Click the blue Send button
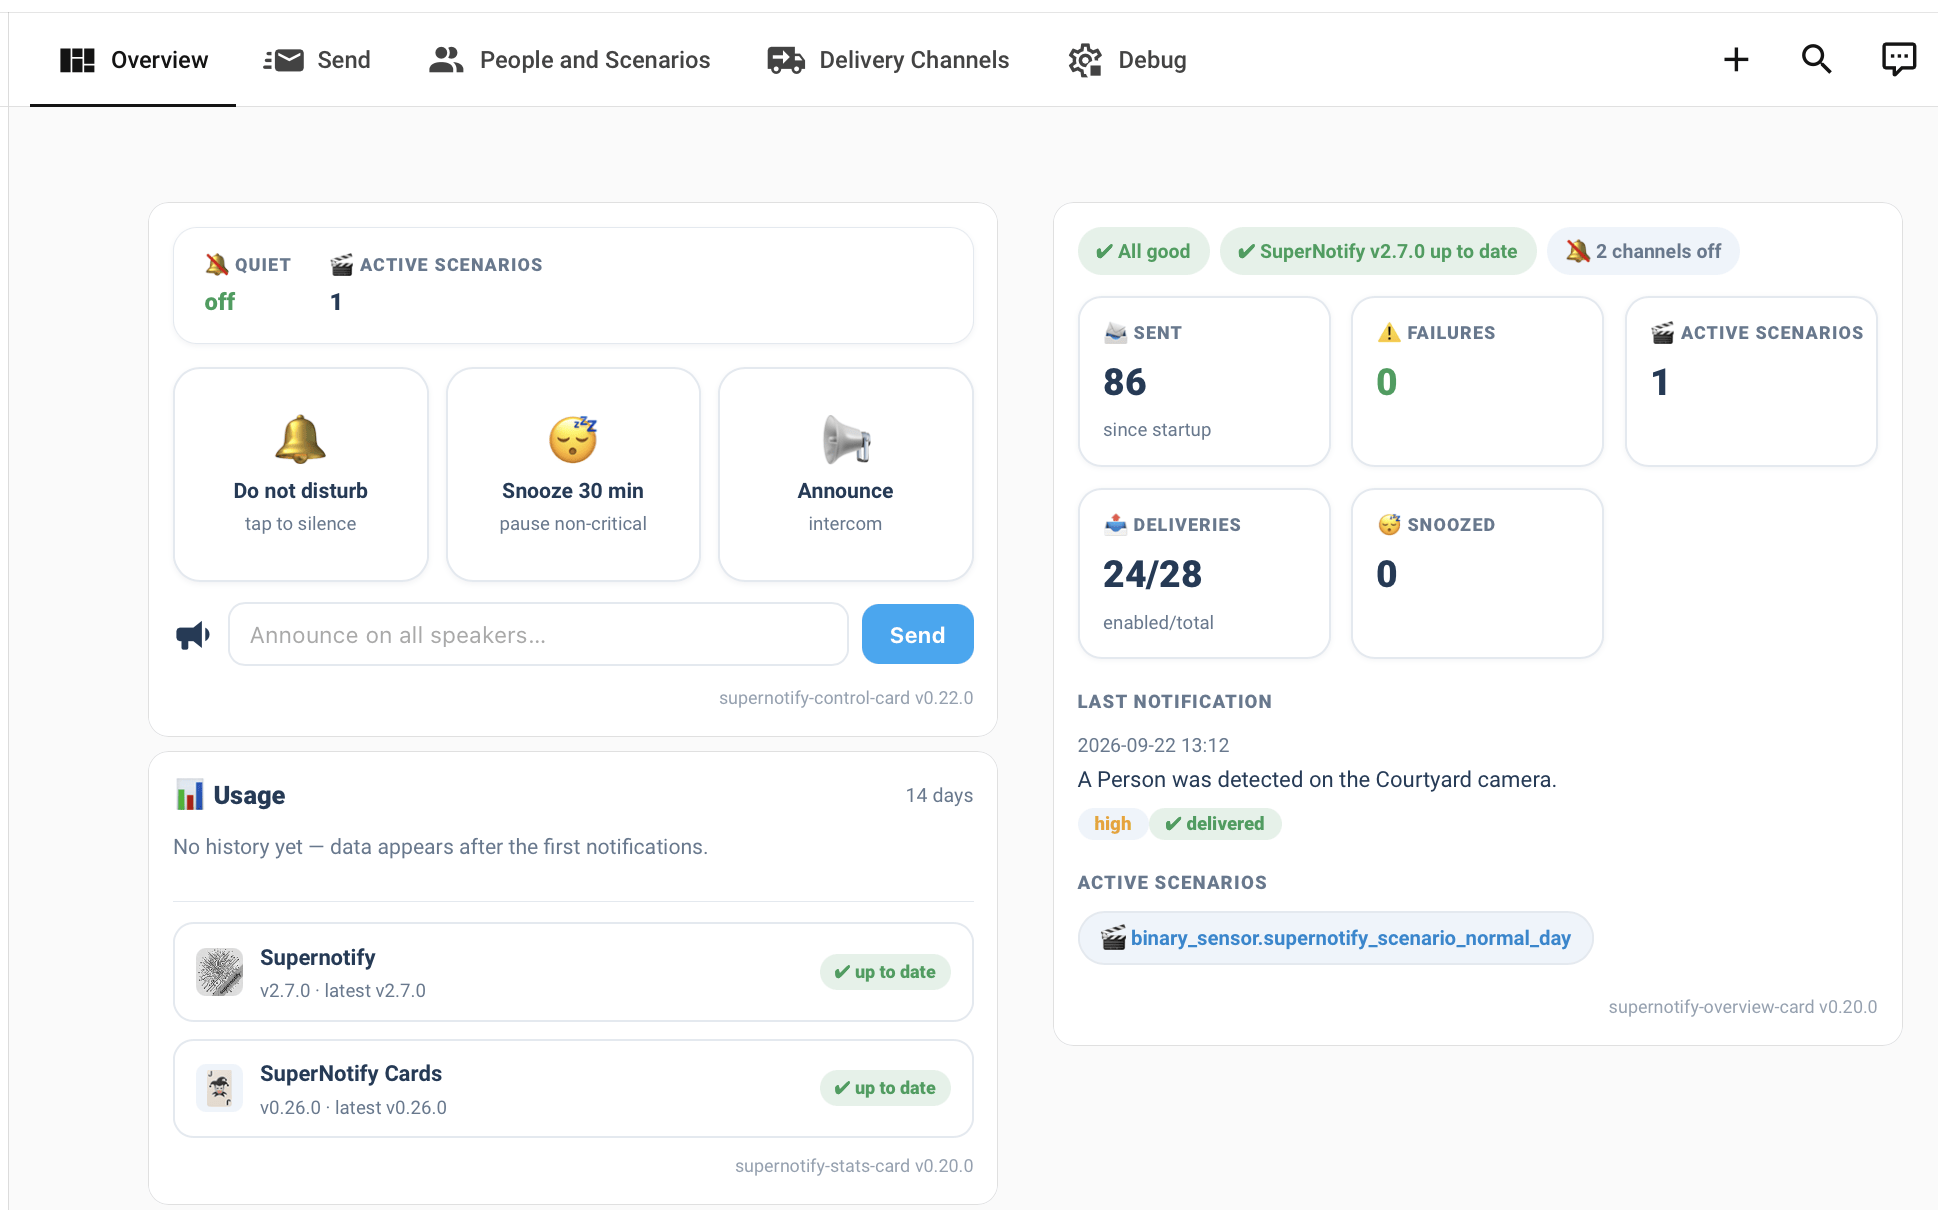Viewport: 1938px width, 1210px height. 917,634
